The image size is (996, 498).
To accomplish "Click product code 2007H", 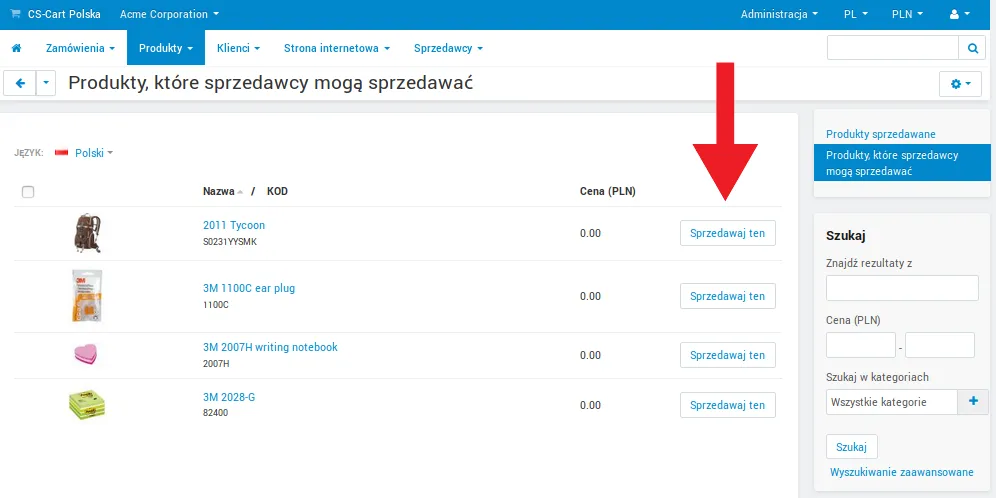I will pyautogui.click(x=217, y=364).
